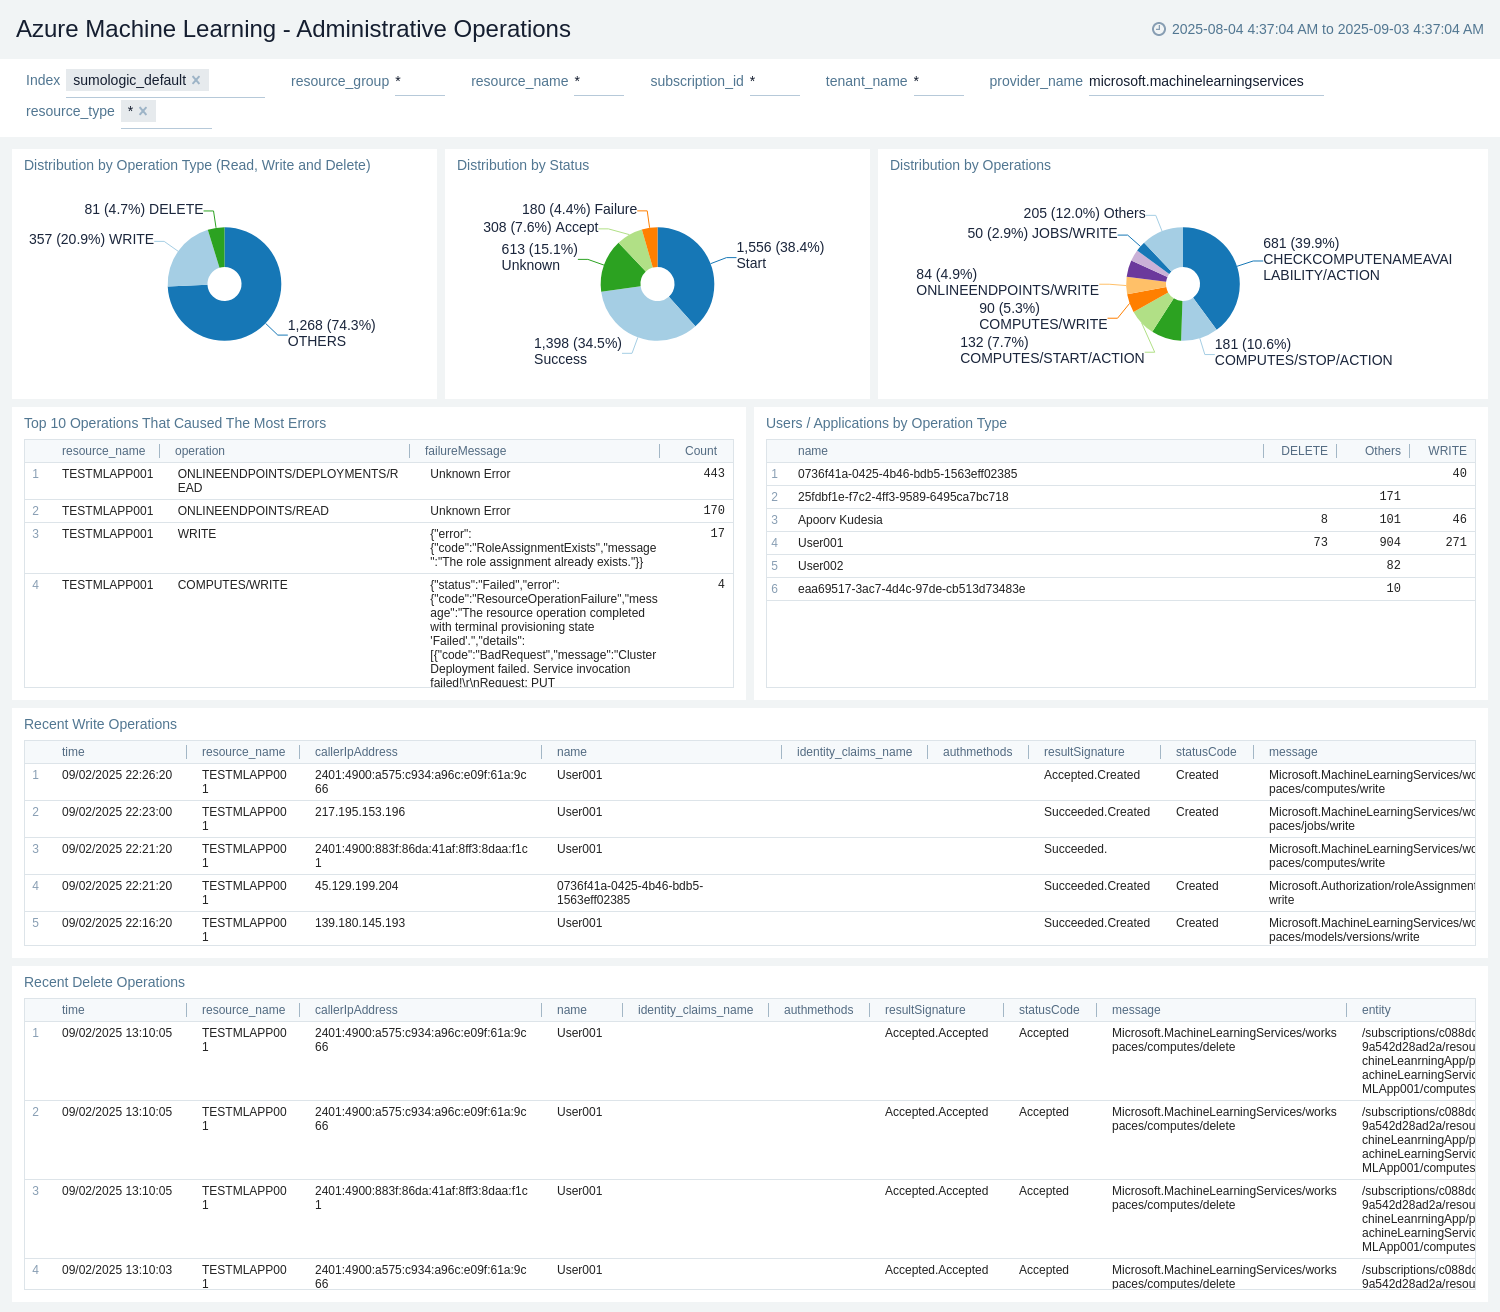Click caller IP address 139.180.145.193
The height and width of the screenshot is (1312, 1500).
[x=360, y=923]
